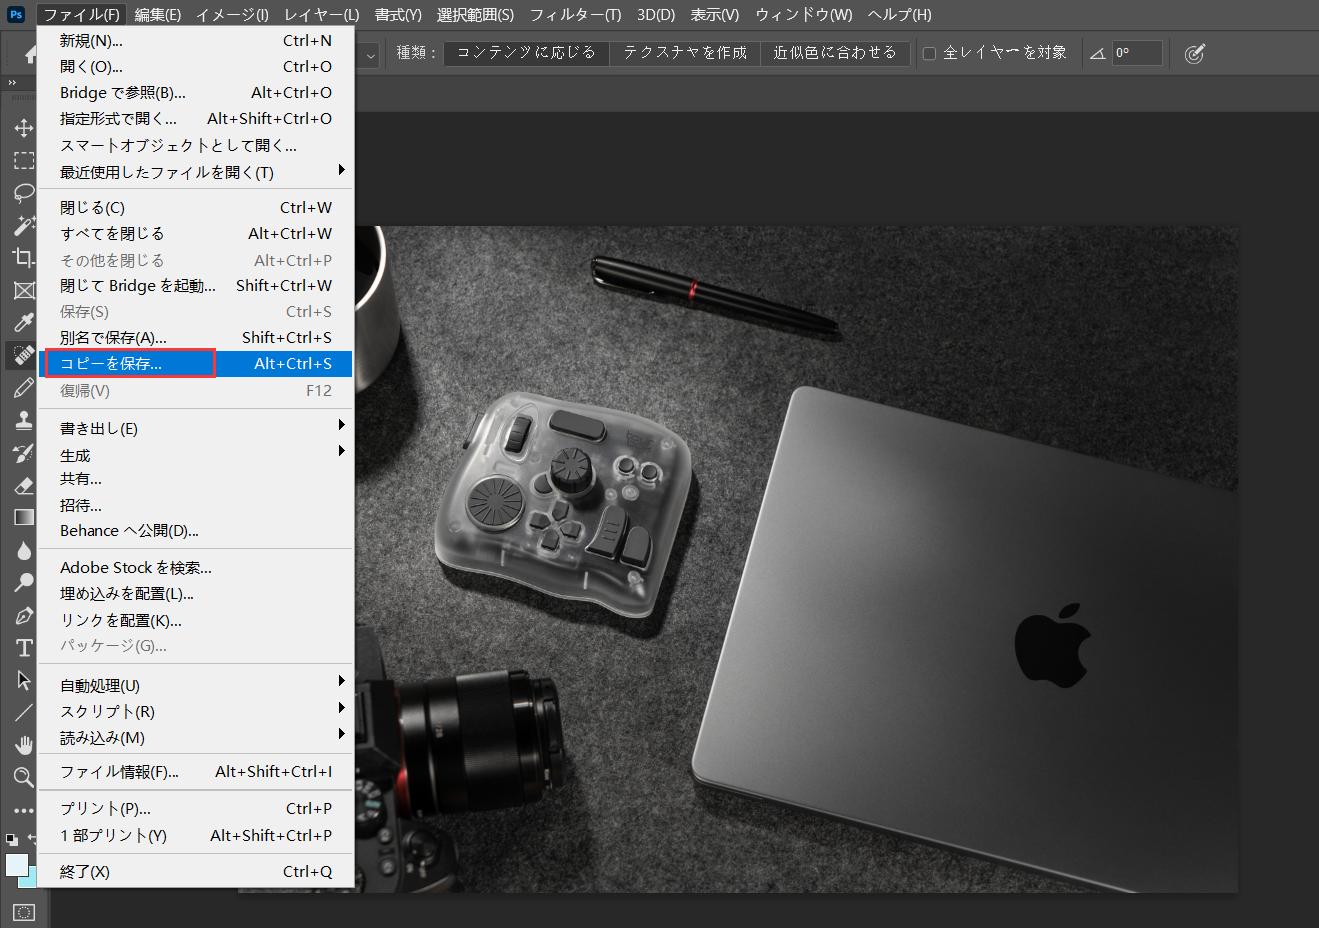Choose Behance へ公開(D)... entry

click(196, 531)
